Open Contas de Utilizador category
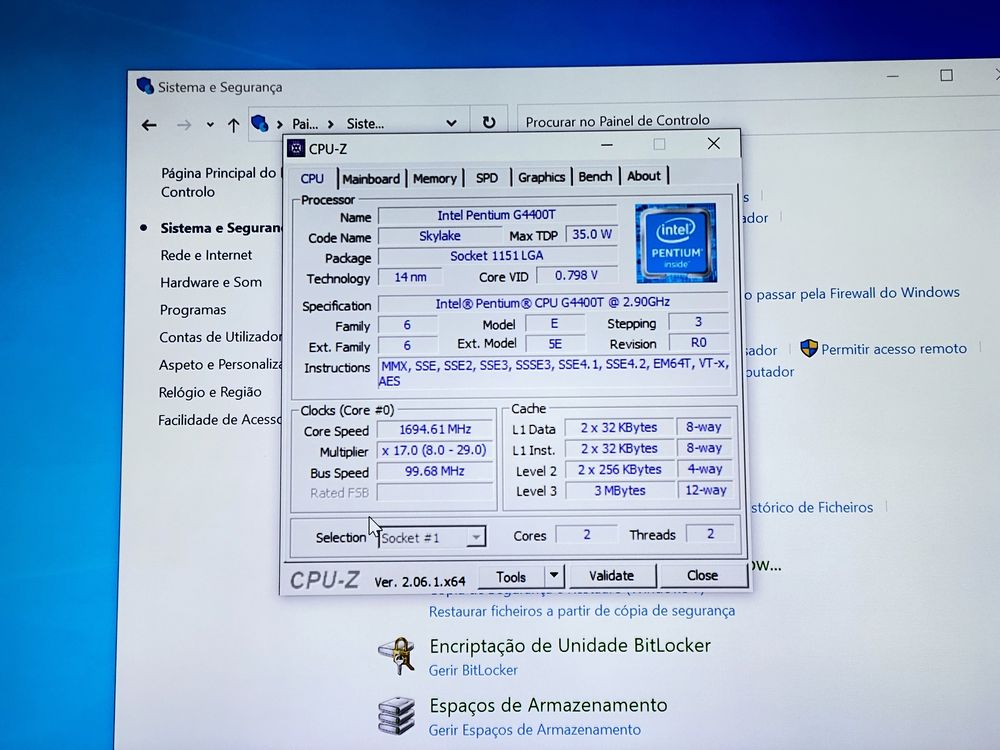1000x750 pixels. coord(220,337)
